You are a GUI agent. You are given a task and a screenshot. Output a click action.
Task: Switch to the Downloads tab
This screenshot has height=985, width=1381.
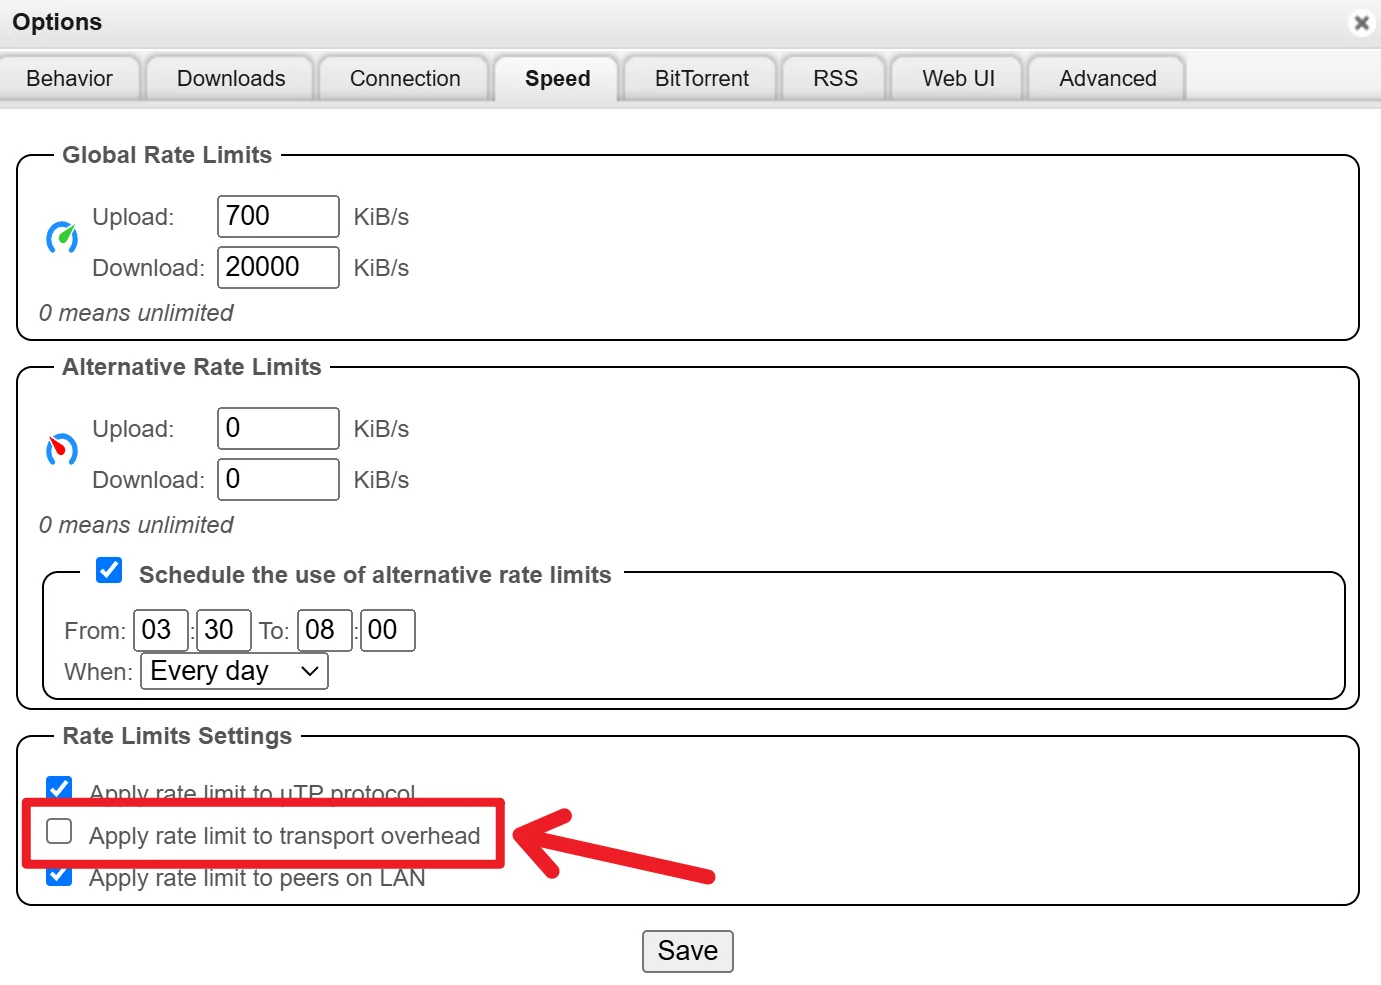pyautogui.click(x=231, y=78)
